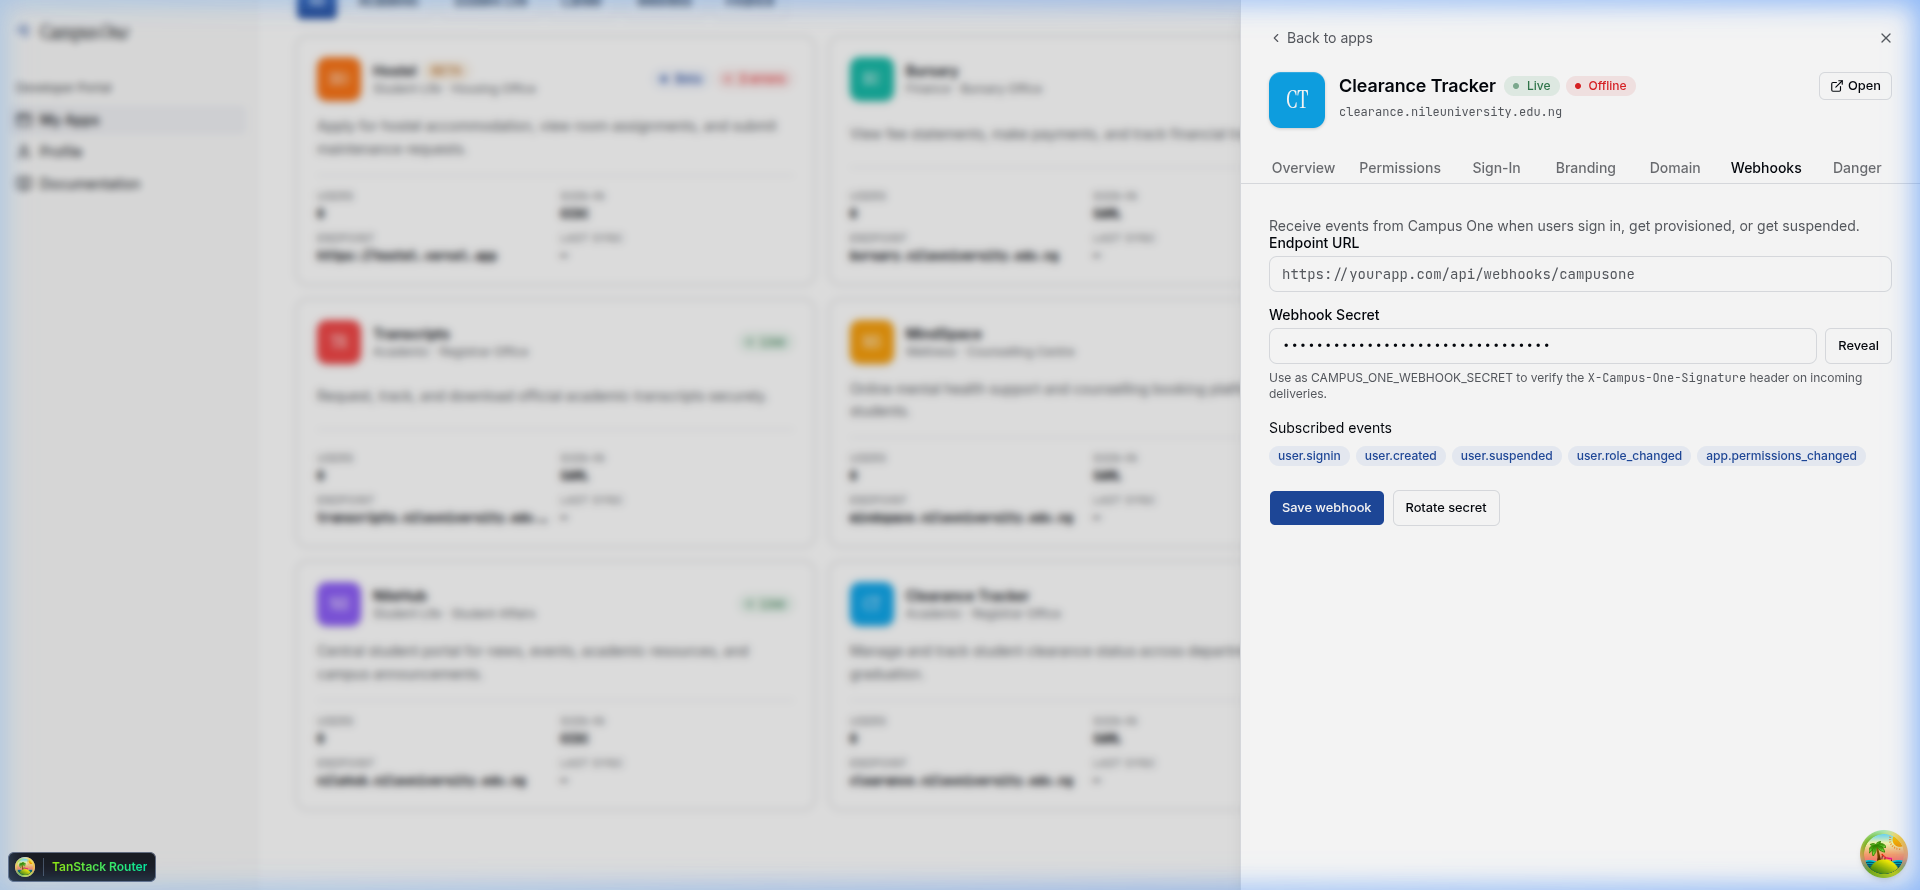Viewport: 1920px width, 890px height.
Task: Open the Clearance Tracker app externally
Action: [x=1855, y=86]
